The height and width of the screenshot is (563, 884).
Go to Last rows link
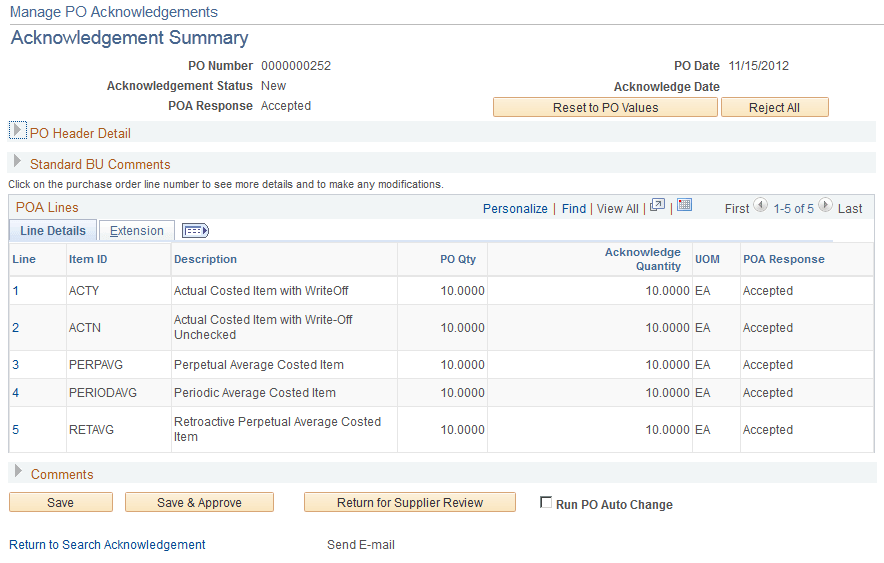(x=850, y=209)
